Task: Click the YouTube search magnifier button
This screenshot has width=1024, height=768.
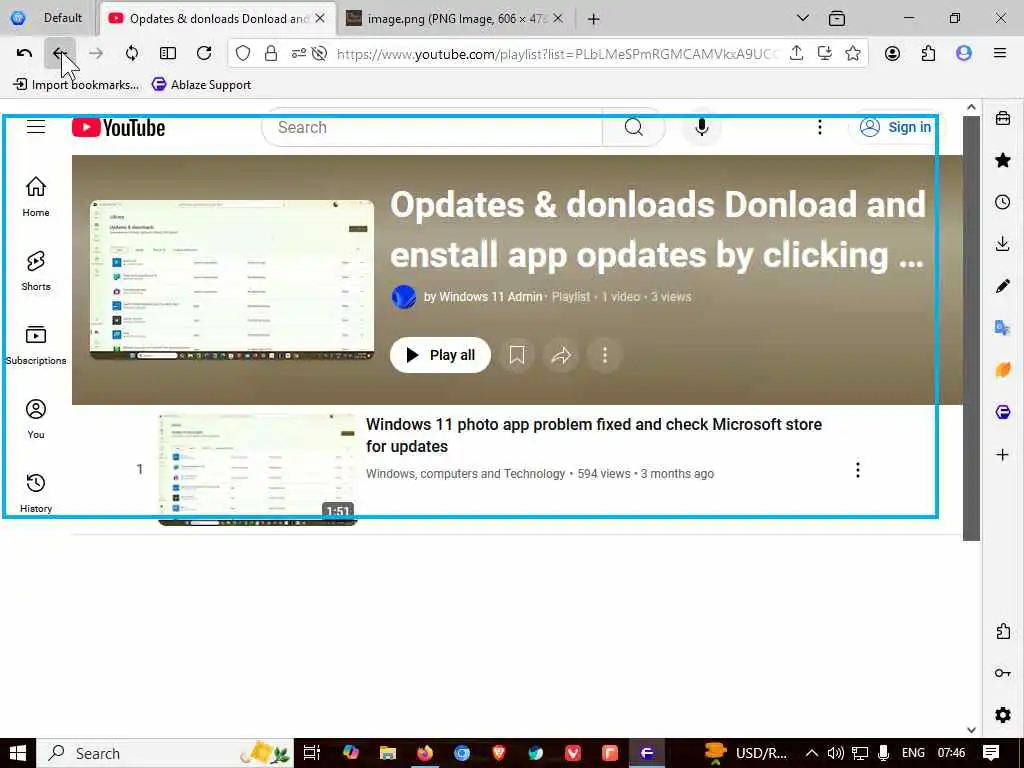Action: click(633, 127)
